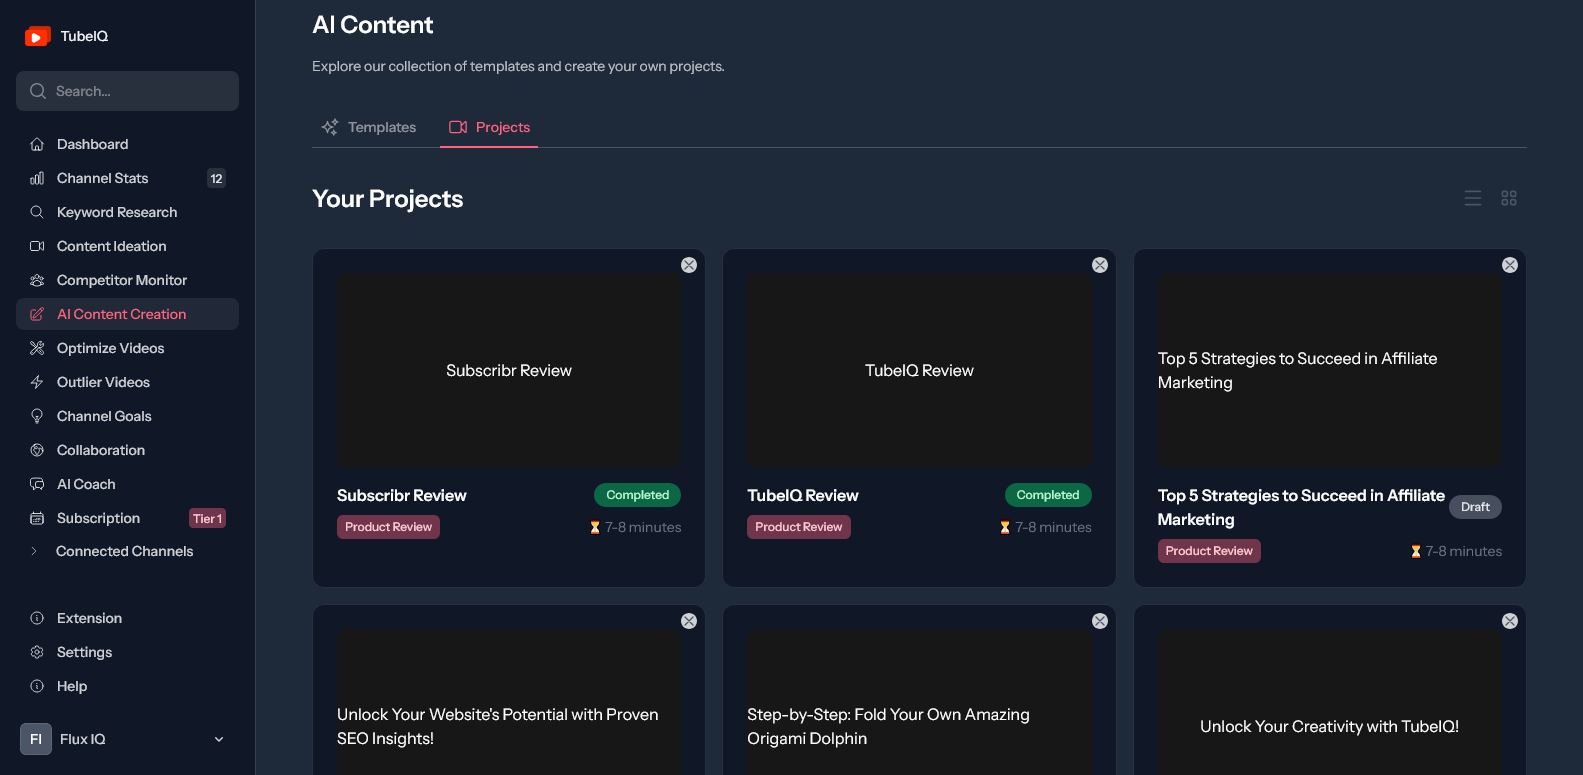Open the SEO Insights project thumbnail
The width and height of the screenshot is (1583, 775).
[509, 702]
